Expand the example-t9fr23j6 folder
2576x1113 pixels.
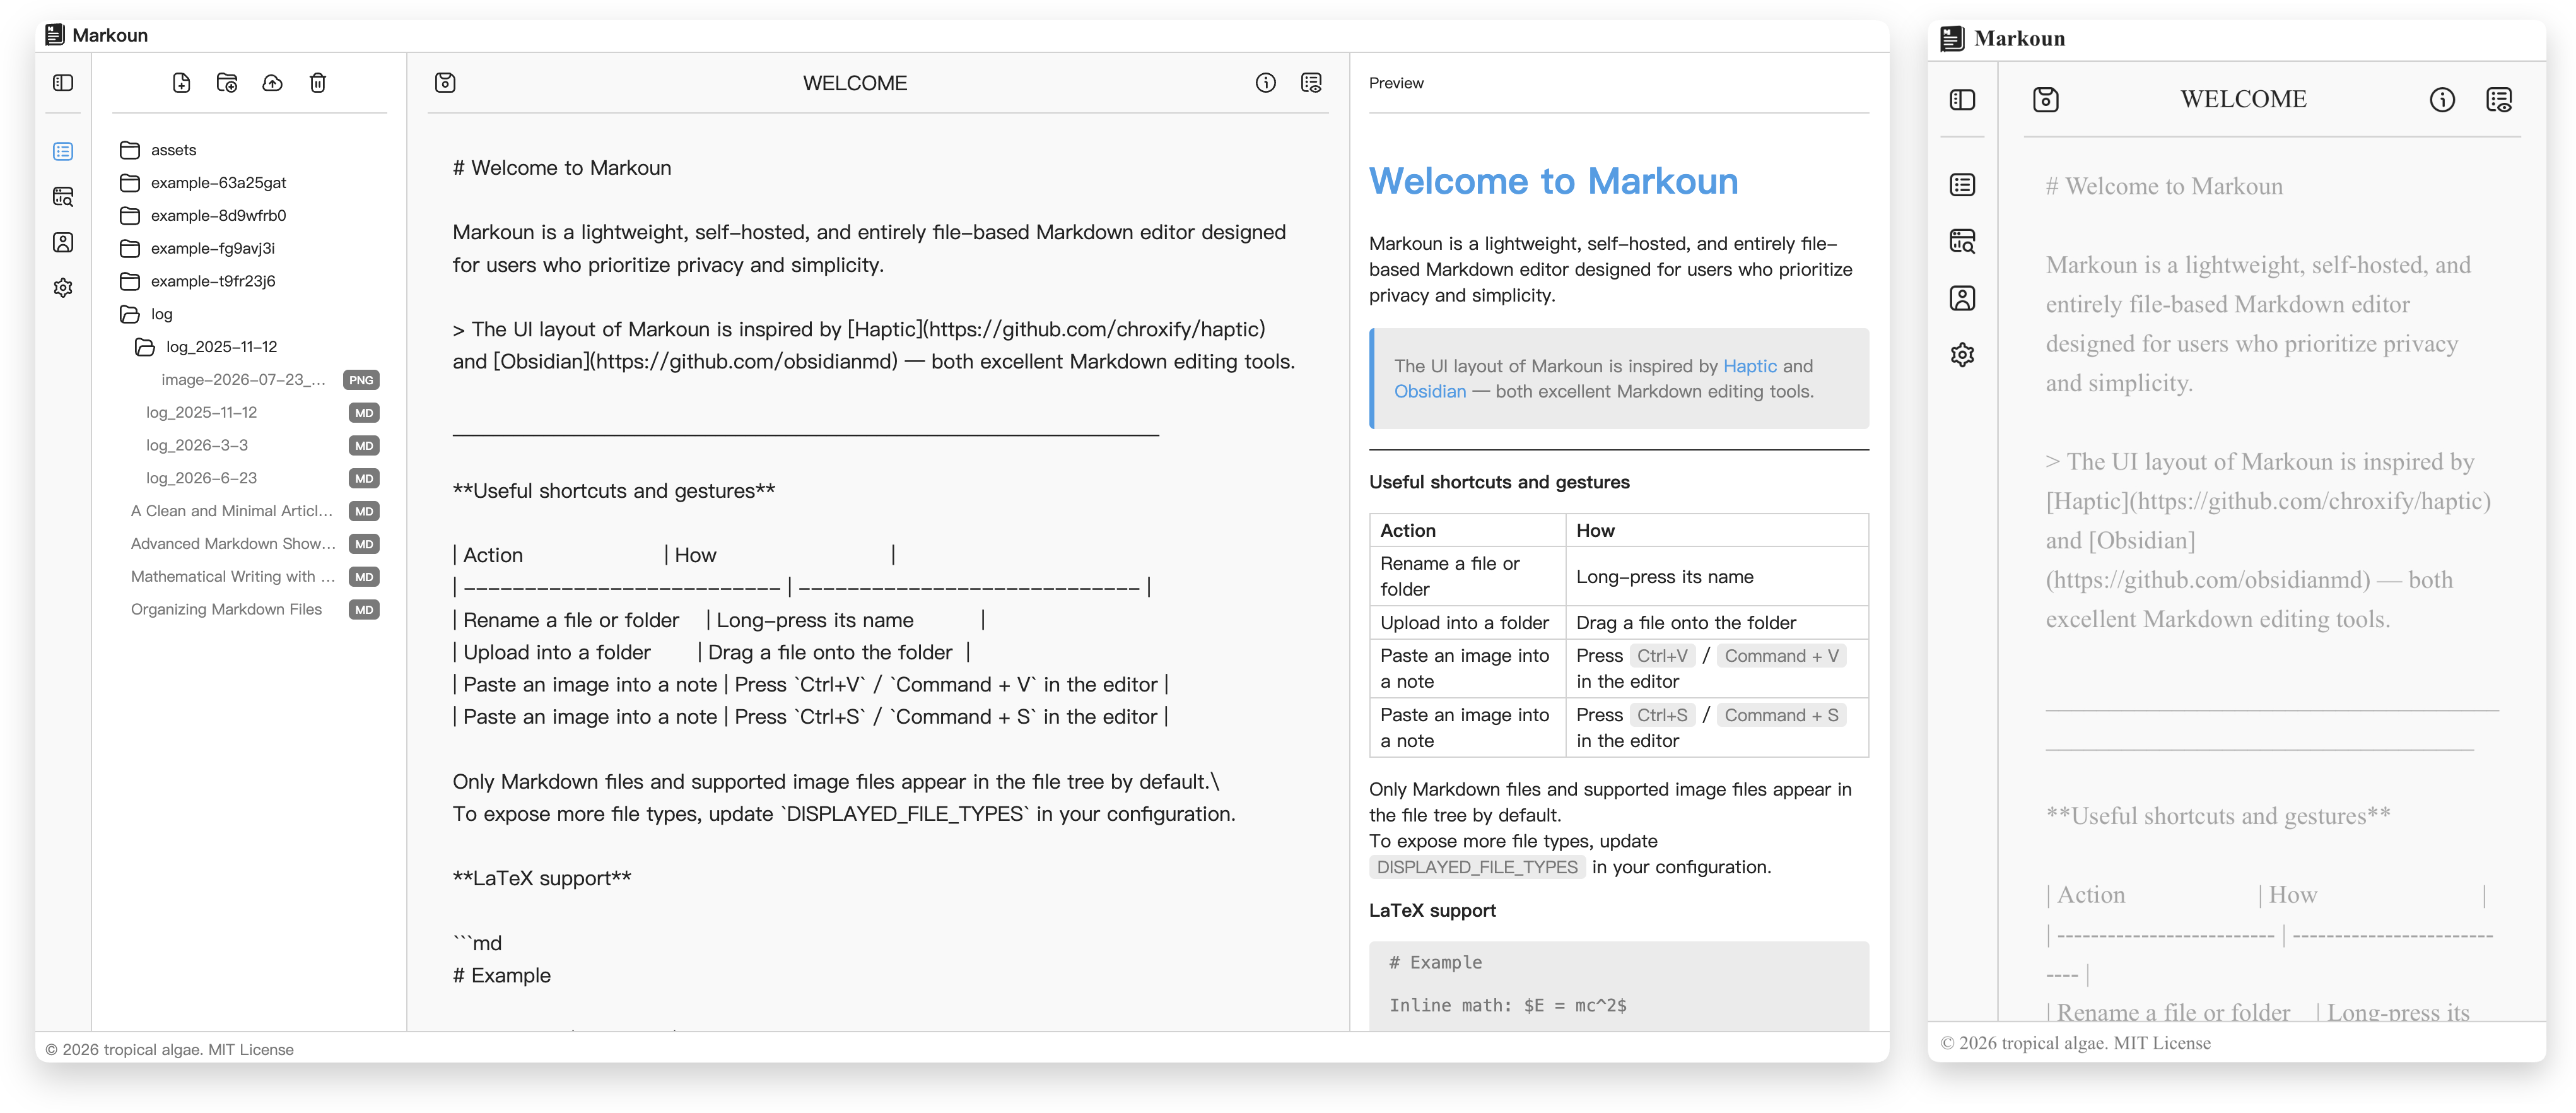[250, 281]
